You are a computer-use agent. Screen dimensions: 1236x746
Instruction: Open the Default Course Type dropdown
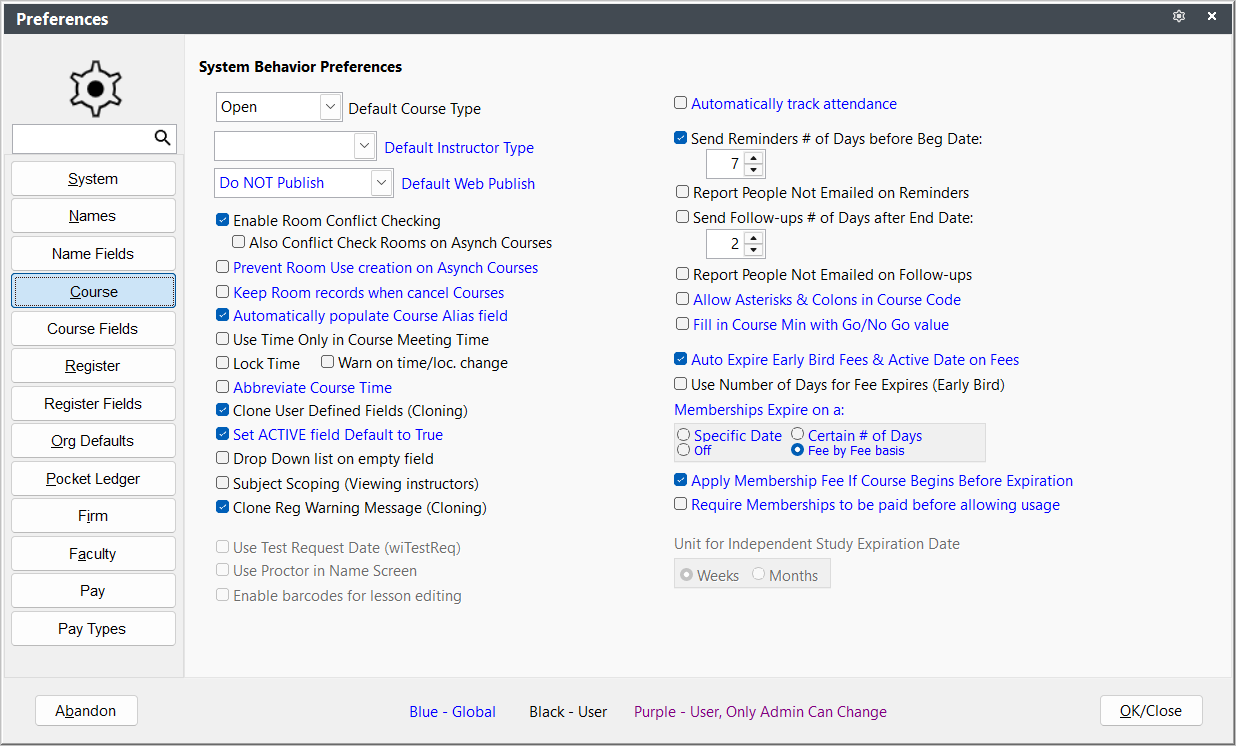(x=331, y=107)
